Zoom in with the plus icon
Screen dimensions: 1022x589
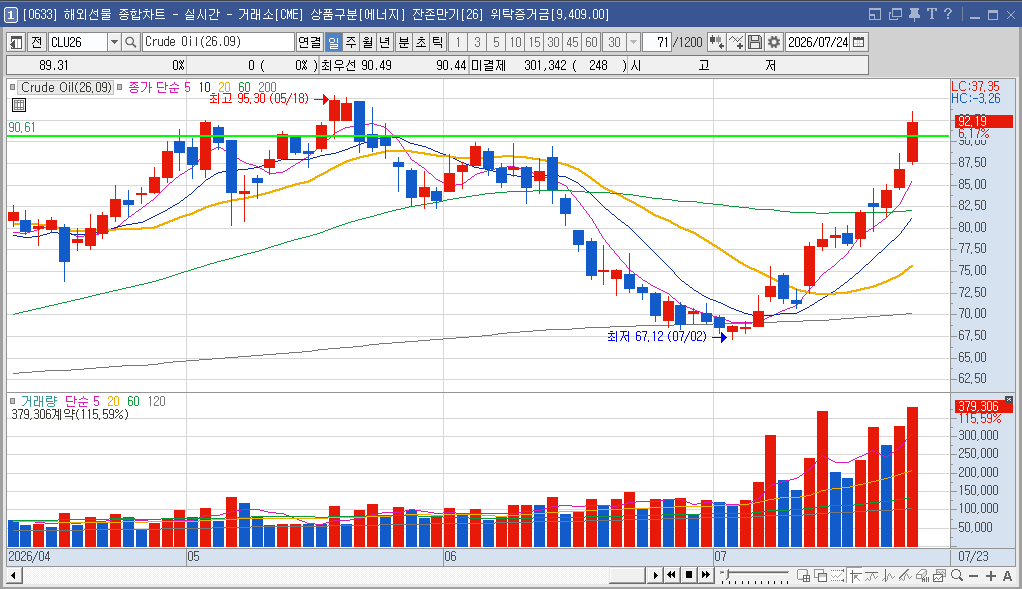click(991, 577)
